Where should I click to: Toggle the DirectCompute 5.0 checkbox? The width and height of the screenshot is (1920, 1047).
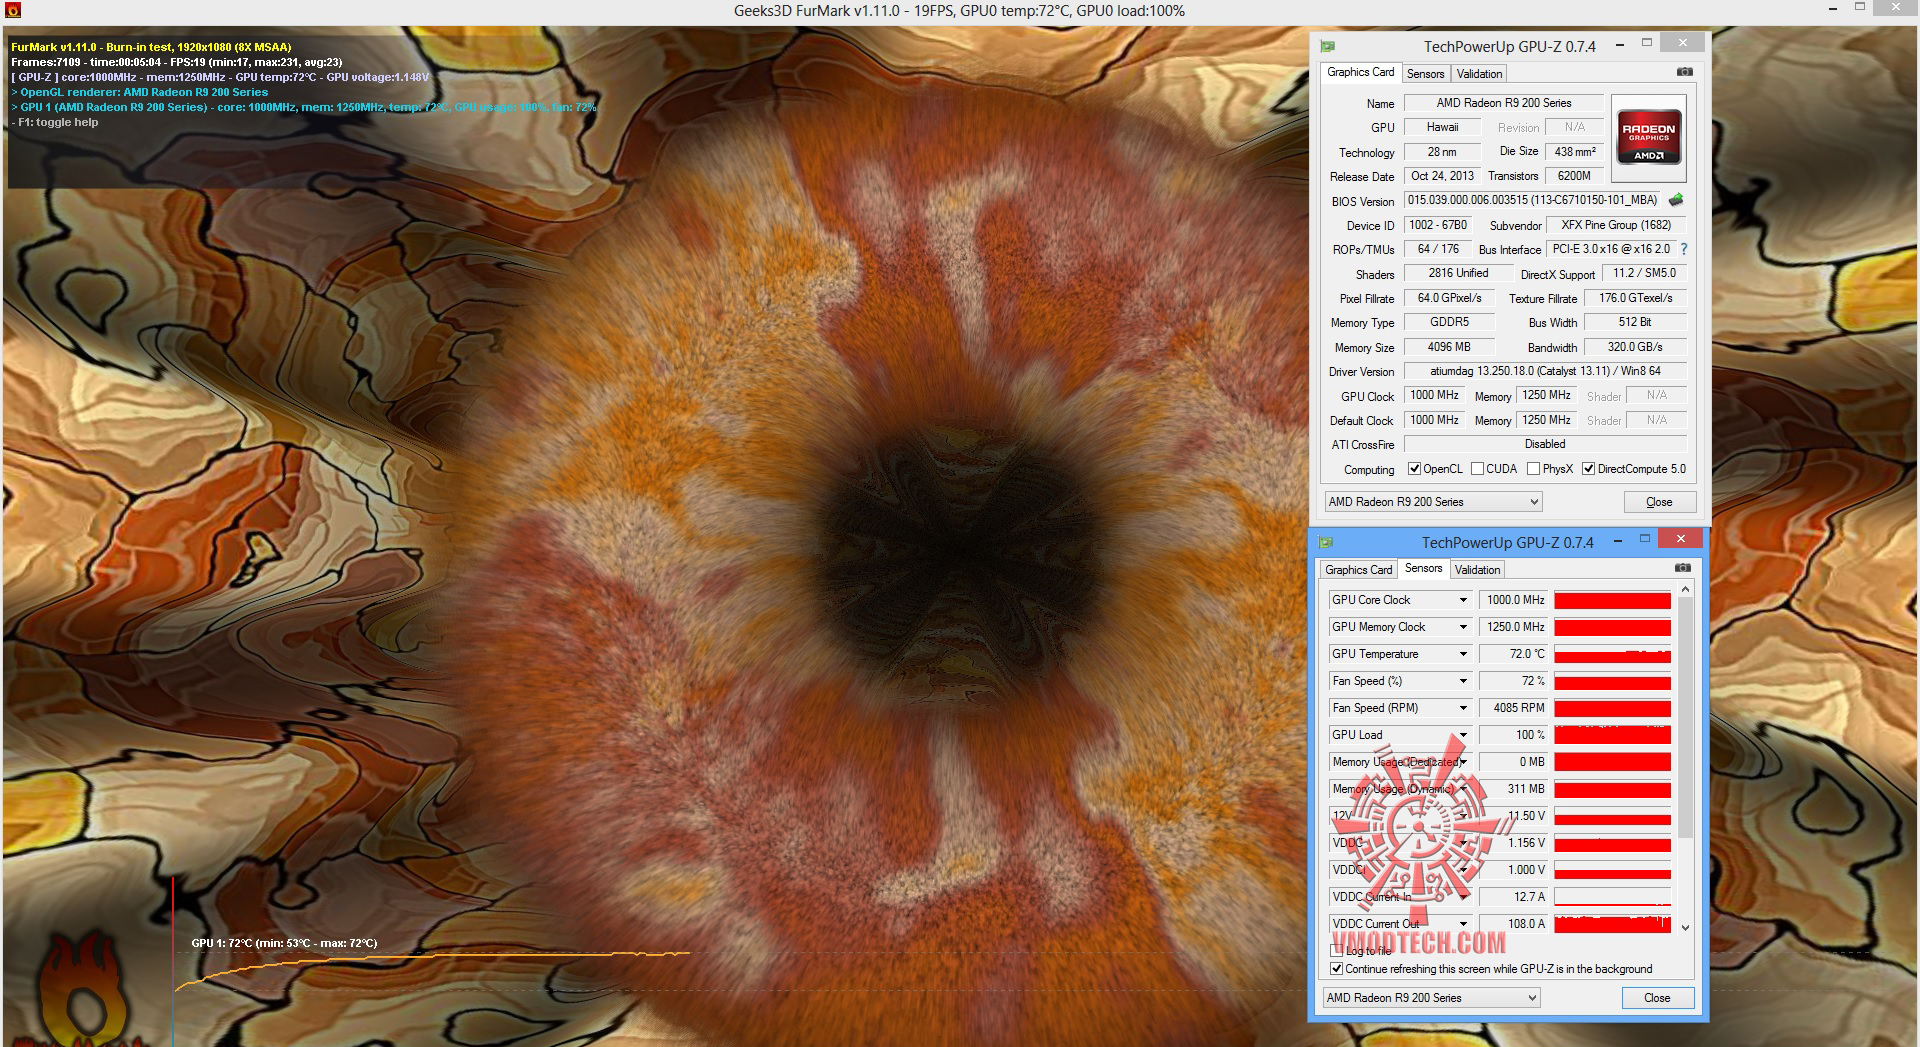coord(1588,469)
